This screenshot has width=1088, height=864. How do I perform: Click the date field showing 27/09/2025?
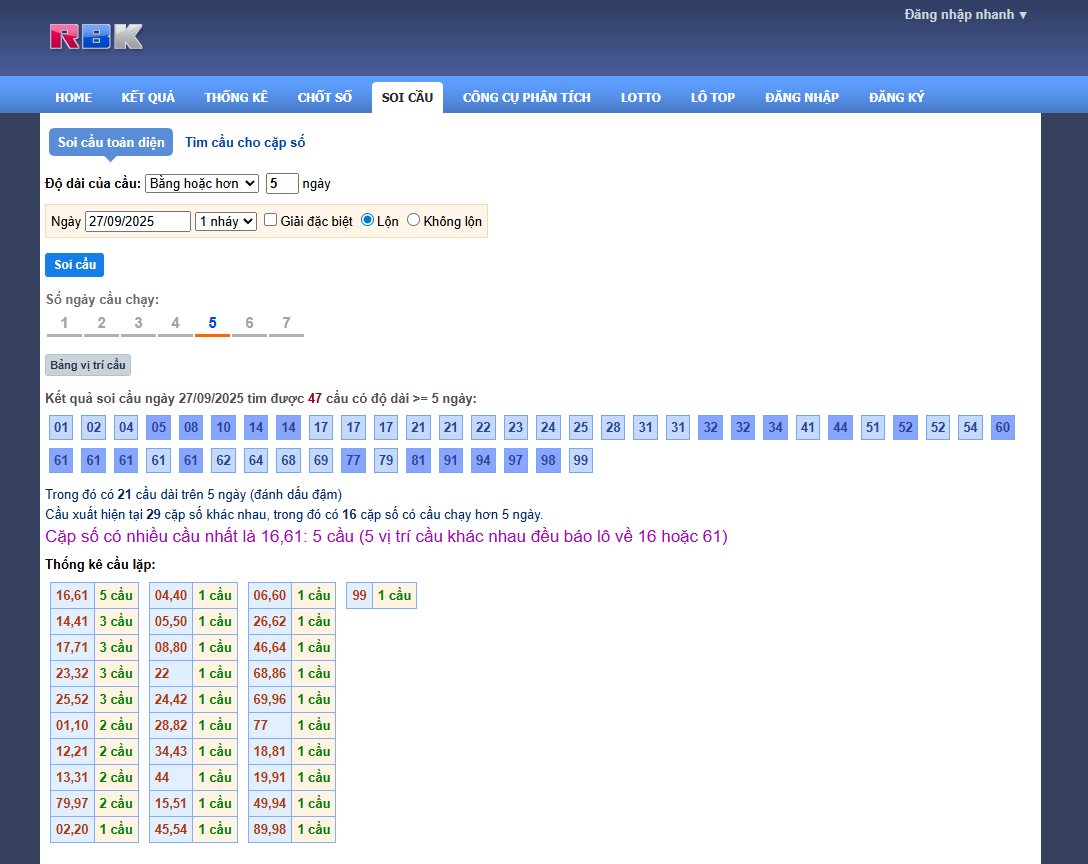click(x=138, y=221)
